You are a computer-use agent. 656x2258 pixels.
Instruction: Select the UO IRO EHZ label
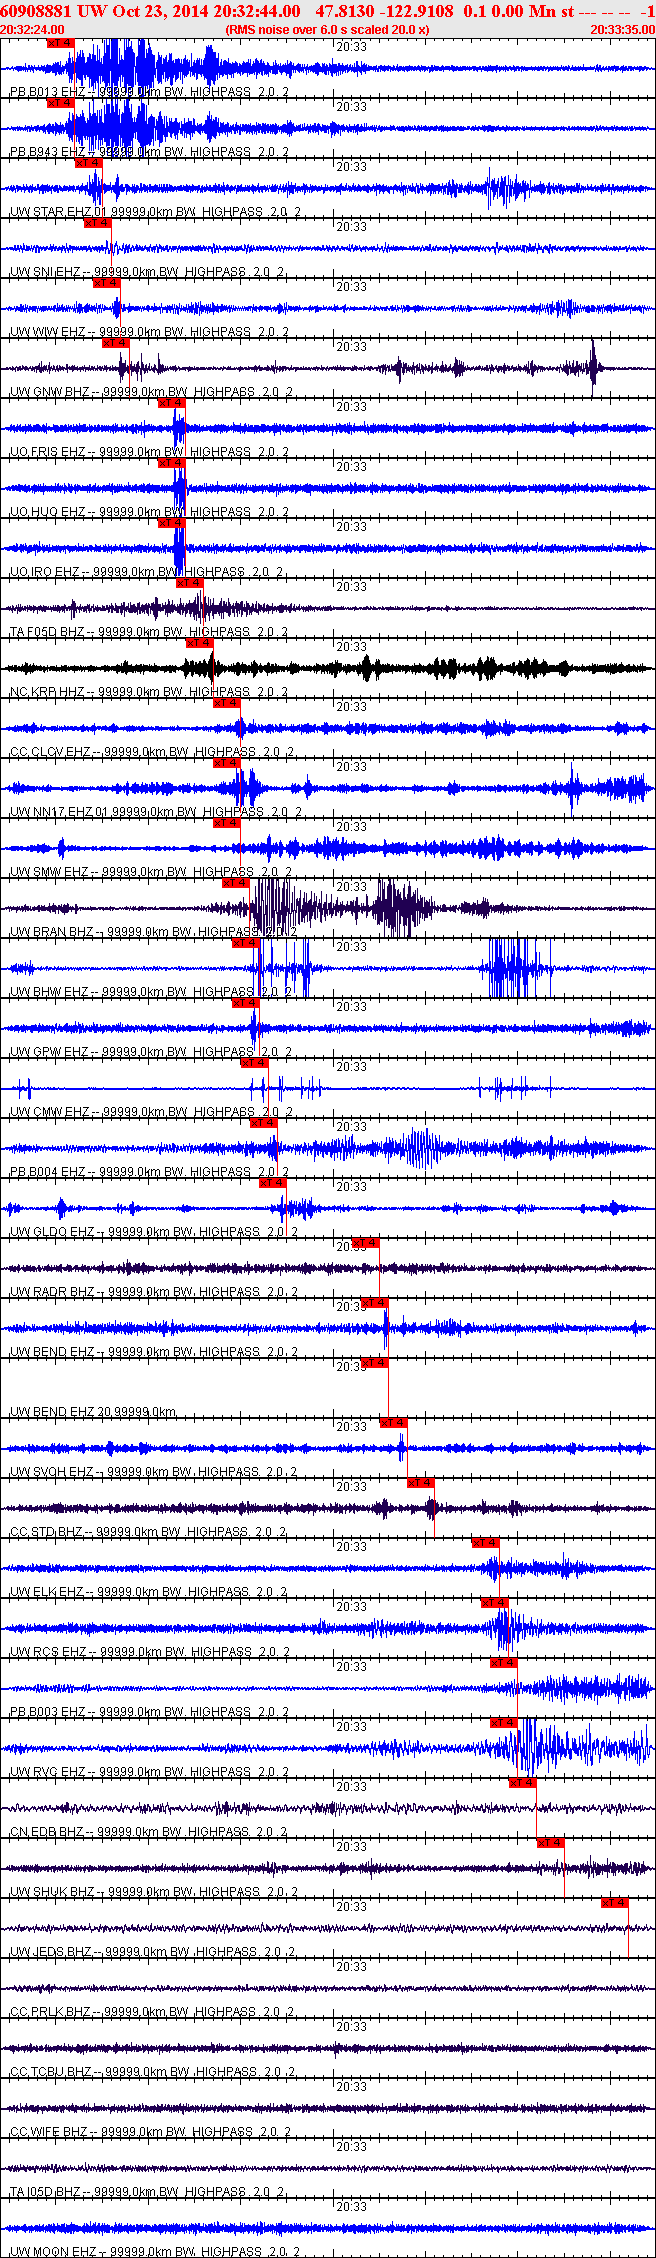tap(147, 572)
